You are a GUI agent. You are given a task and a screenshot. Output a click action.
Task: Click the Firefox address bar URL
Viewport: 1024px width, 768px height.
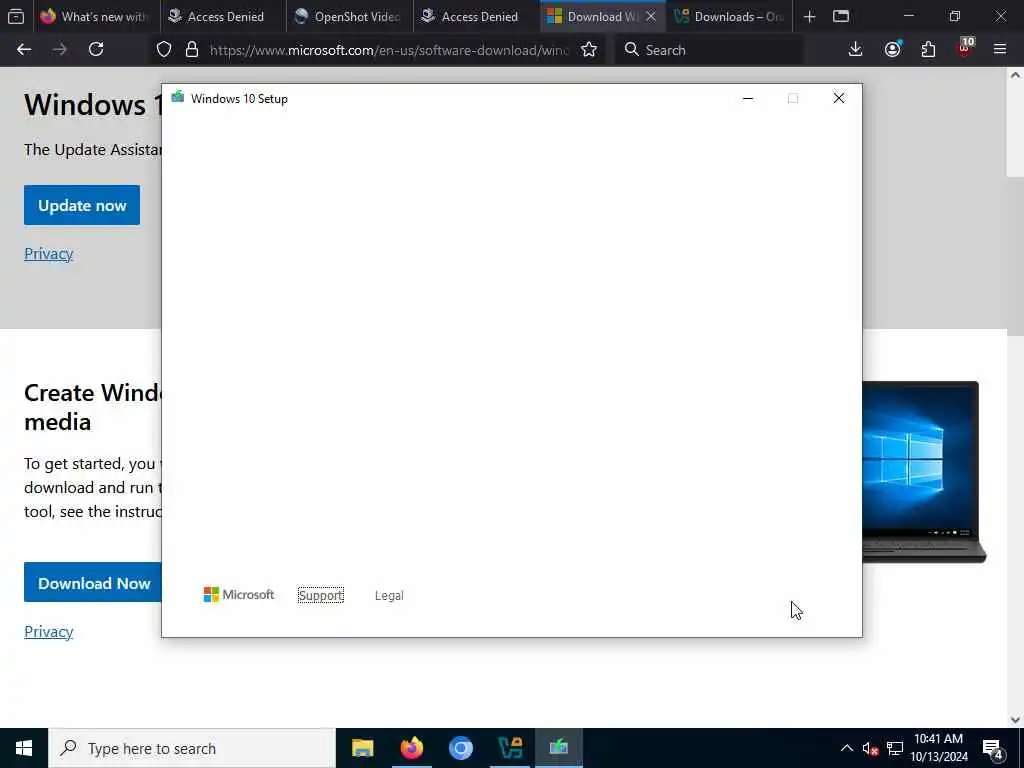(389, 50)
